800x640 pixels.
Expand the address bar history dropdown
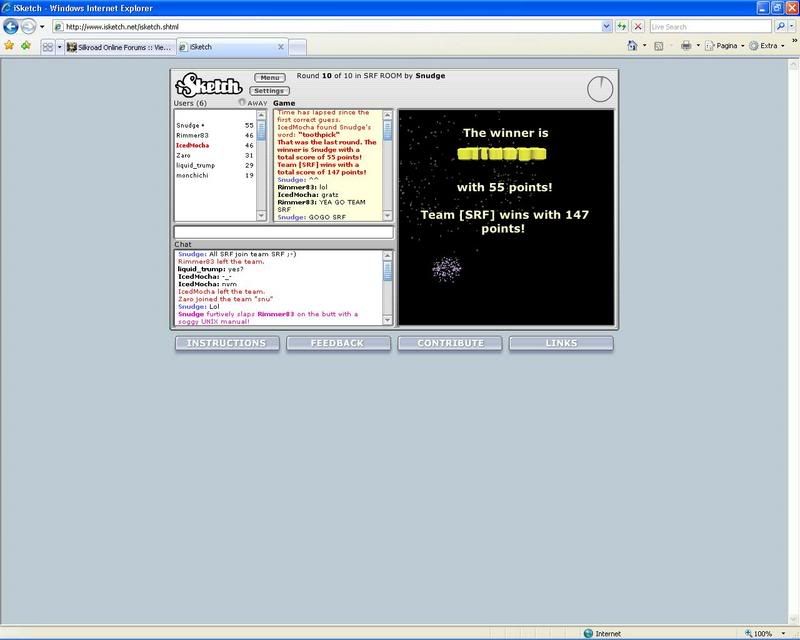606,27
